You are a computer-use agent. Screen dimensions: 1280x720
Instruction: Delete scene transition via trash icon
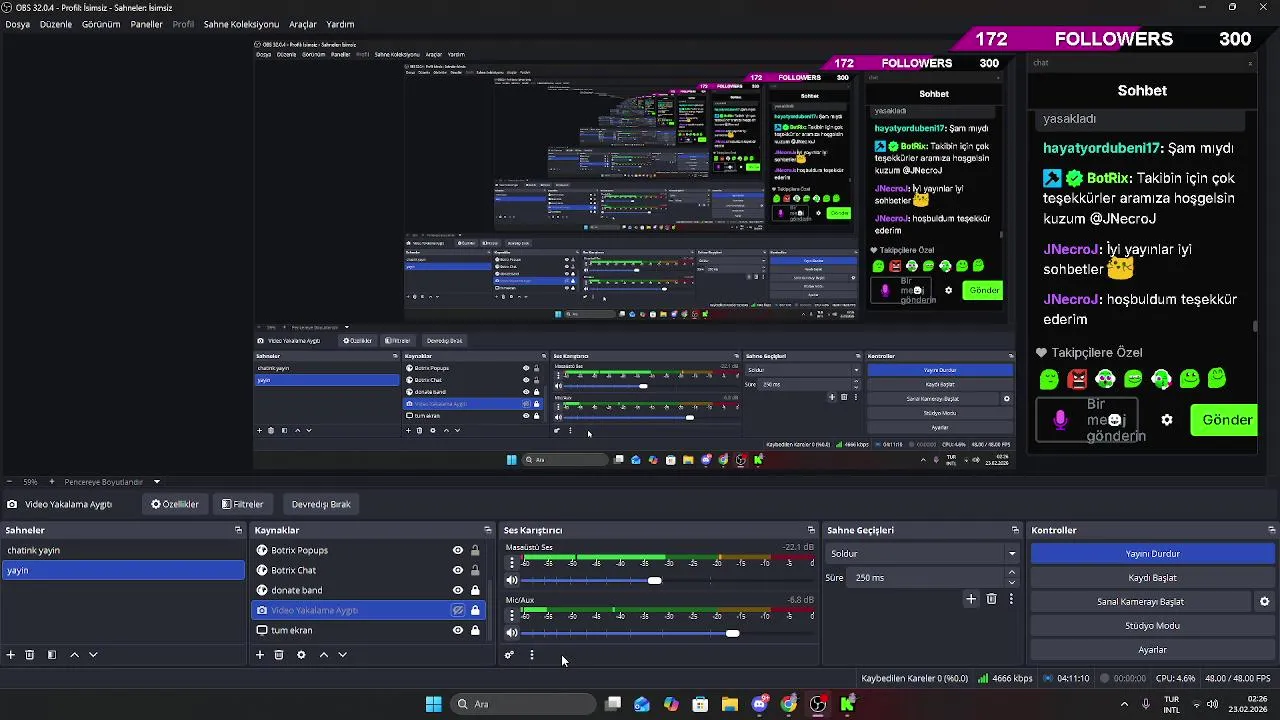(x=991, y=599)
